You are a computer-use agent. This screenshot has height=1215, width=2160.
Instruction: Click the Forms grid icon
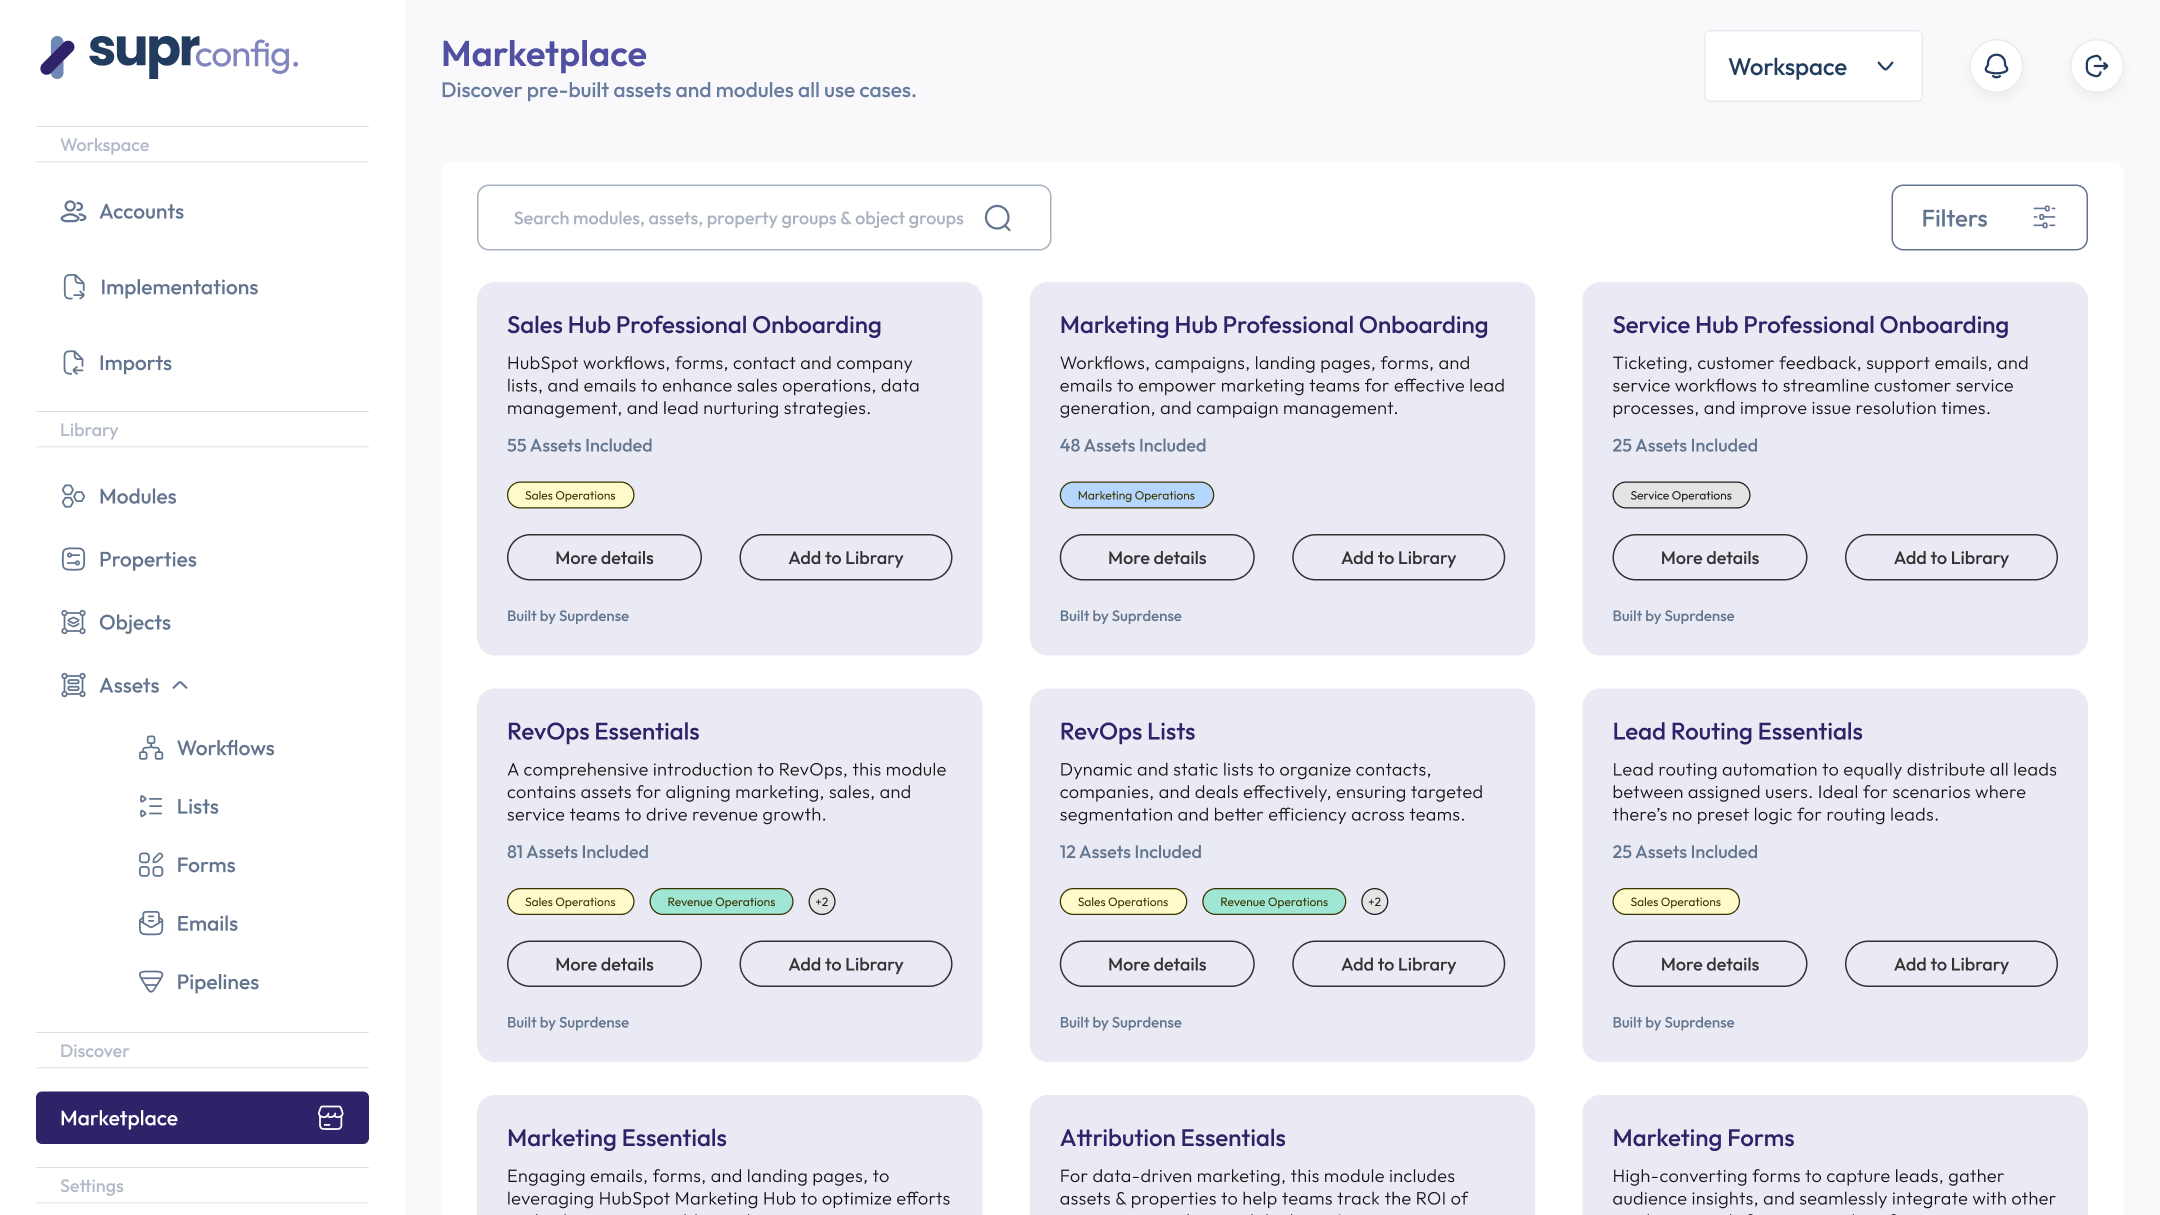click(x=151, y=865)
